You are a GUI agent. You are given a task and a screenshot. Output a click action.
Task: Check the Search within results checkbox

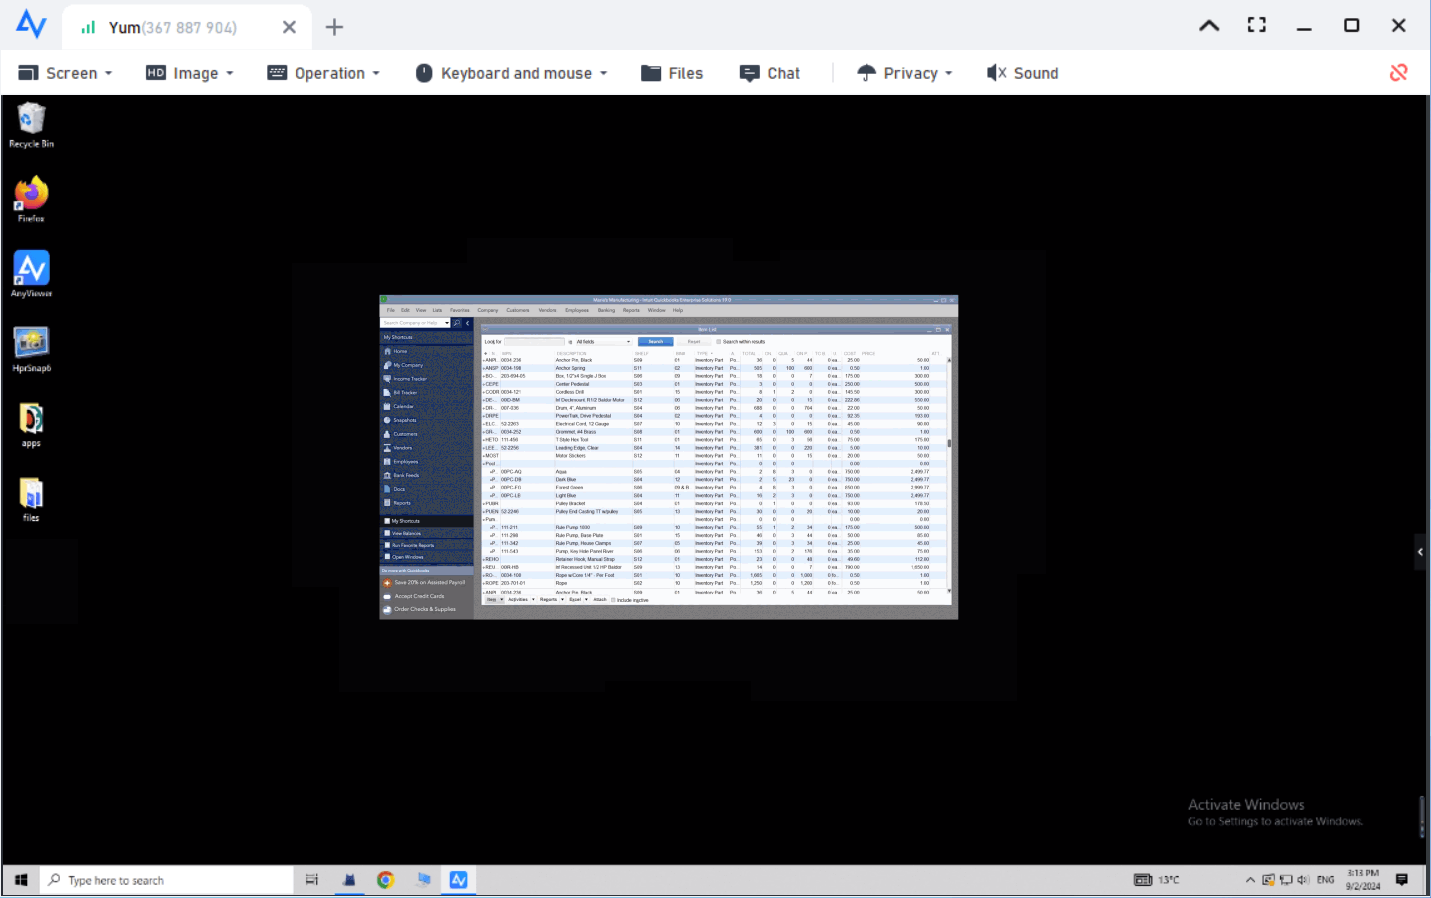point(718,342)
